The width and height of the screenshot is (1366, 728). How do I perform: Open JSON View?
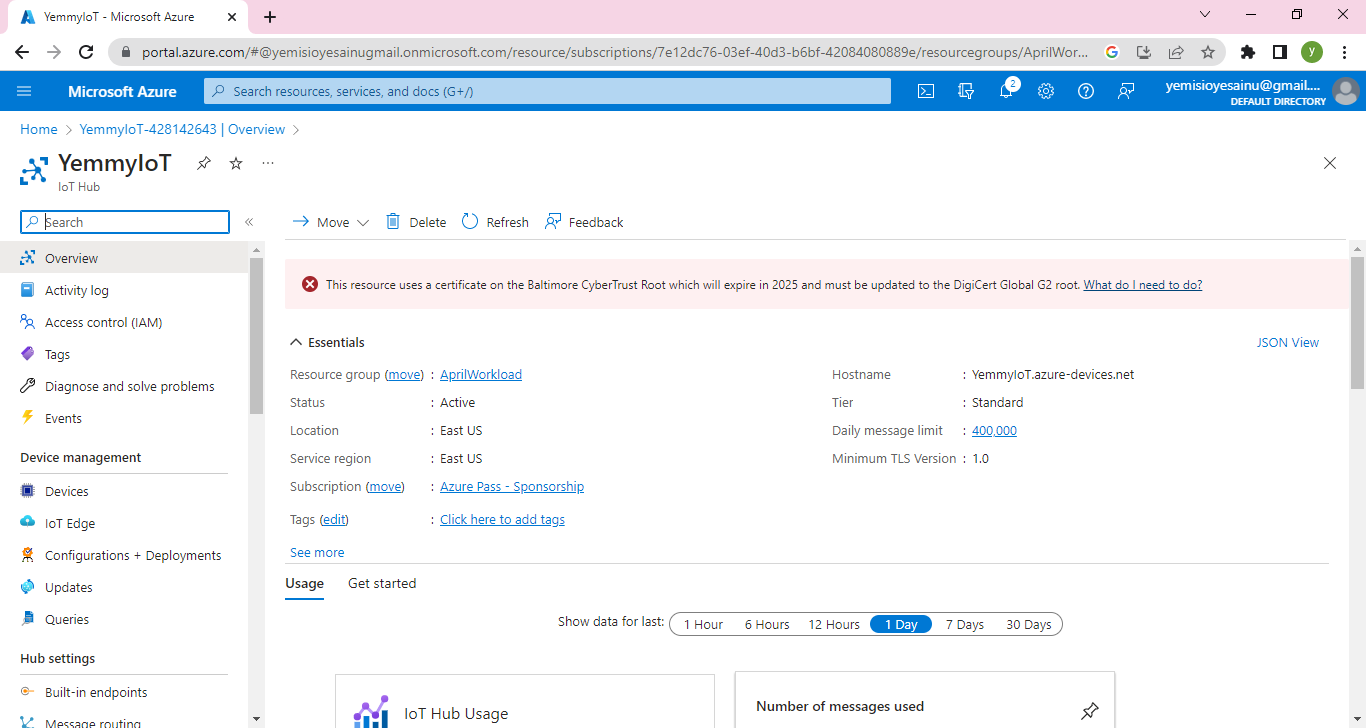(1288, 342)
